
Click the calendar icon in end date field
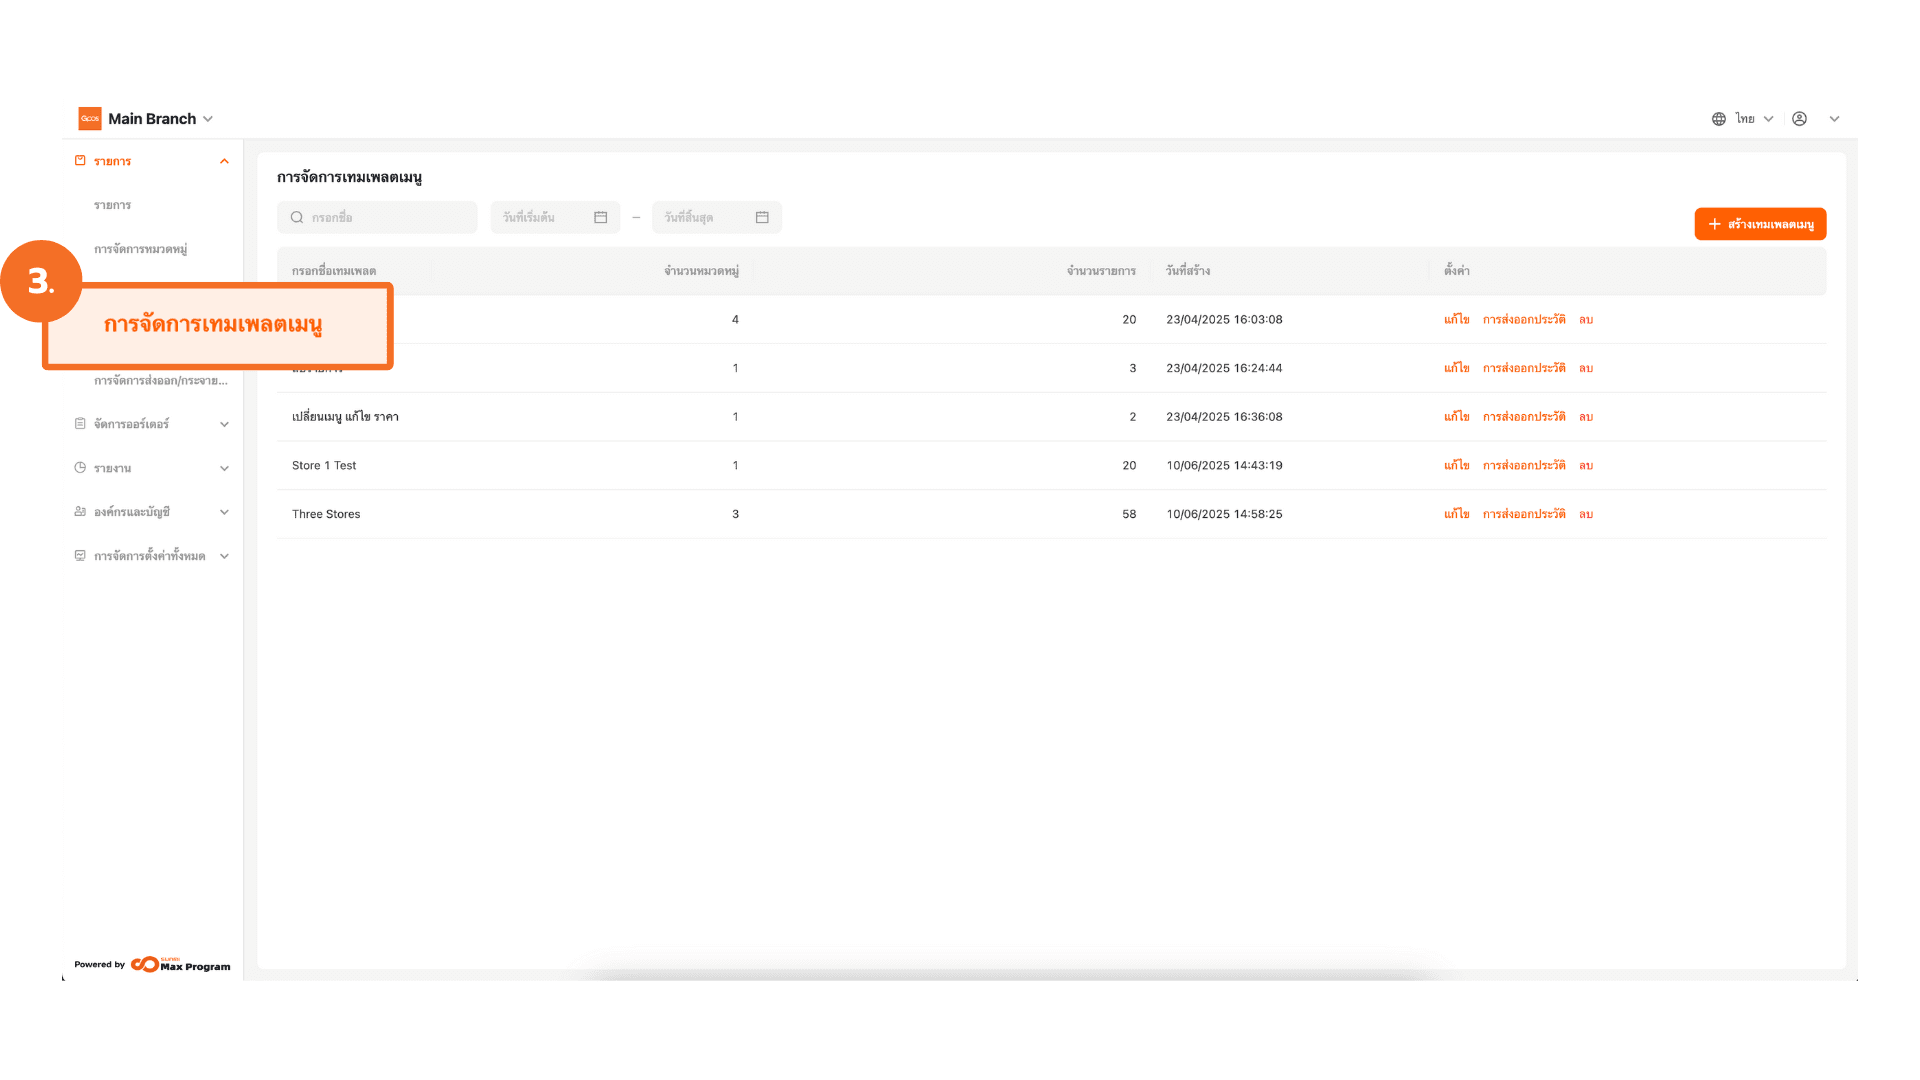762,218
